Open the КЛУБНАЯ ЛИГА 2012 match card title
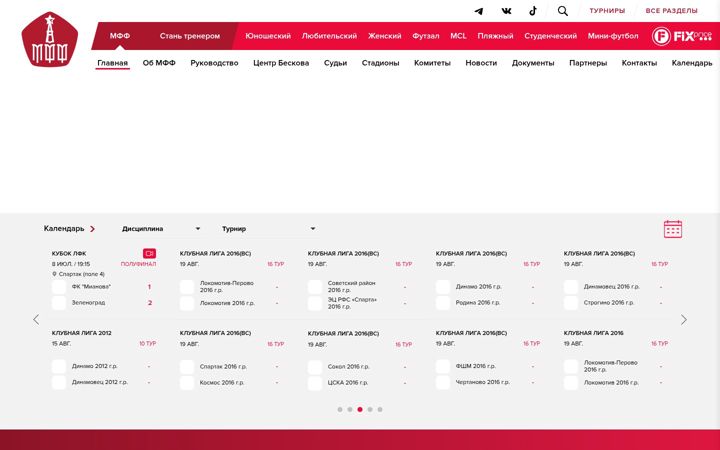The image size is (720, 450). 81,333
